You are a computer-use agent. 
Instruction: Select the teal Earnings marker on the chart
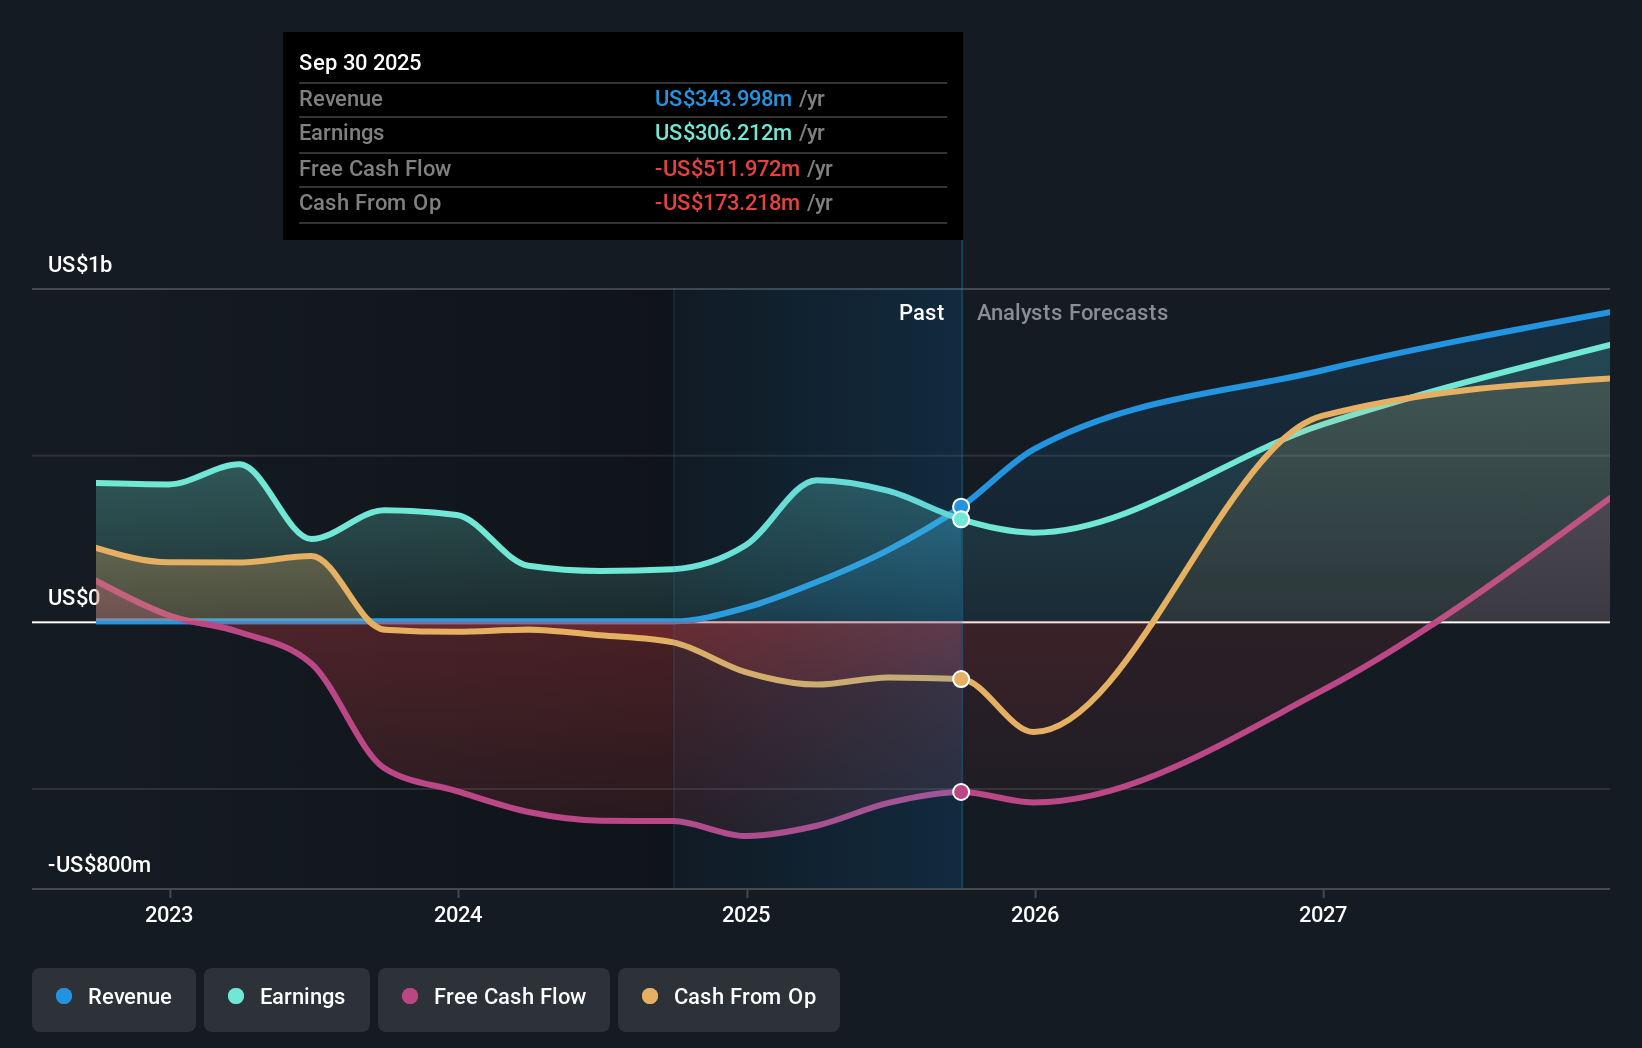[x=961, y=520]
